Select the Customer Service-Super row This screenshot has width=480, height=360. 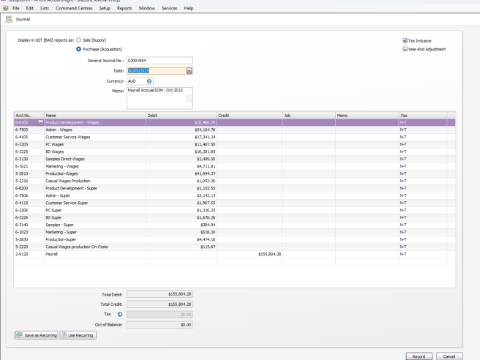coord(234,203)
